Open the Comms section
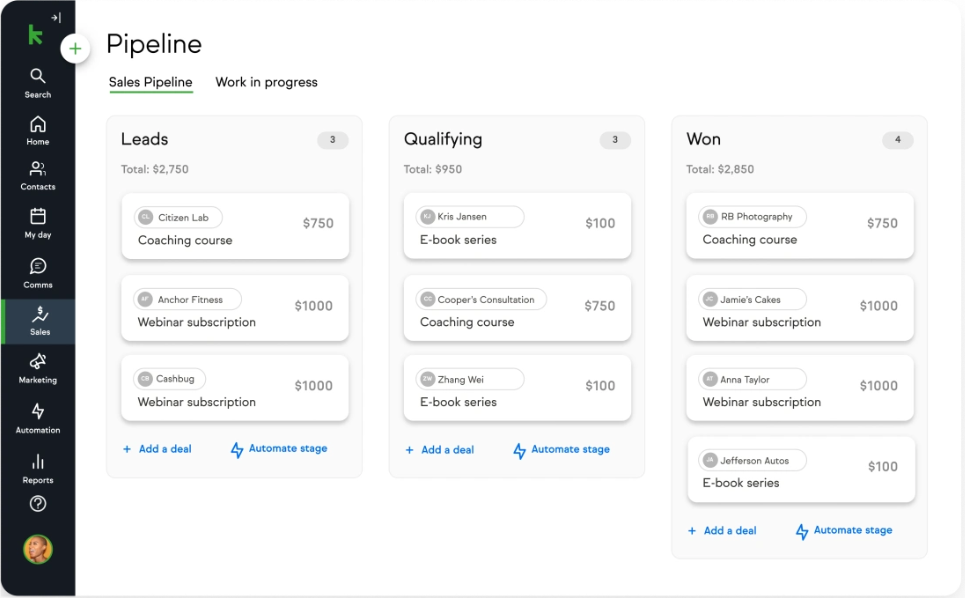The image size is (965, 598). (x=37, y=272)
